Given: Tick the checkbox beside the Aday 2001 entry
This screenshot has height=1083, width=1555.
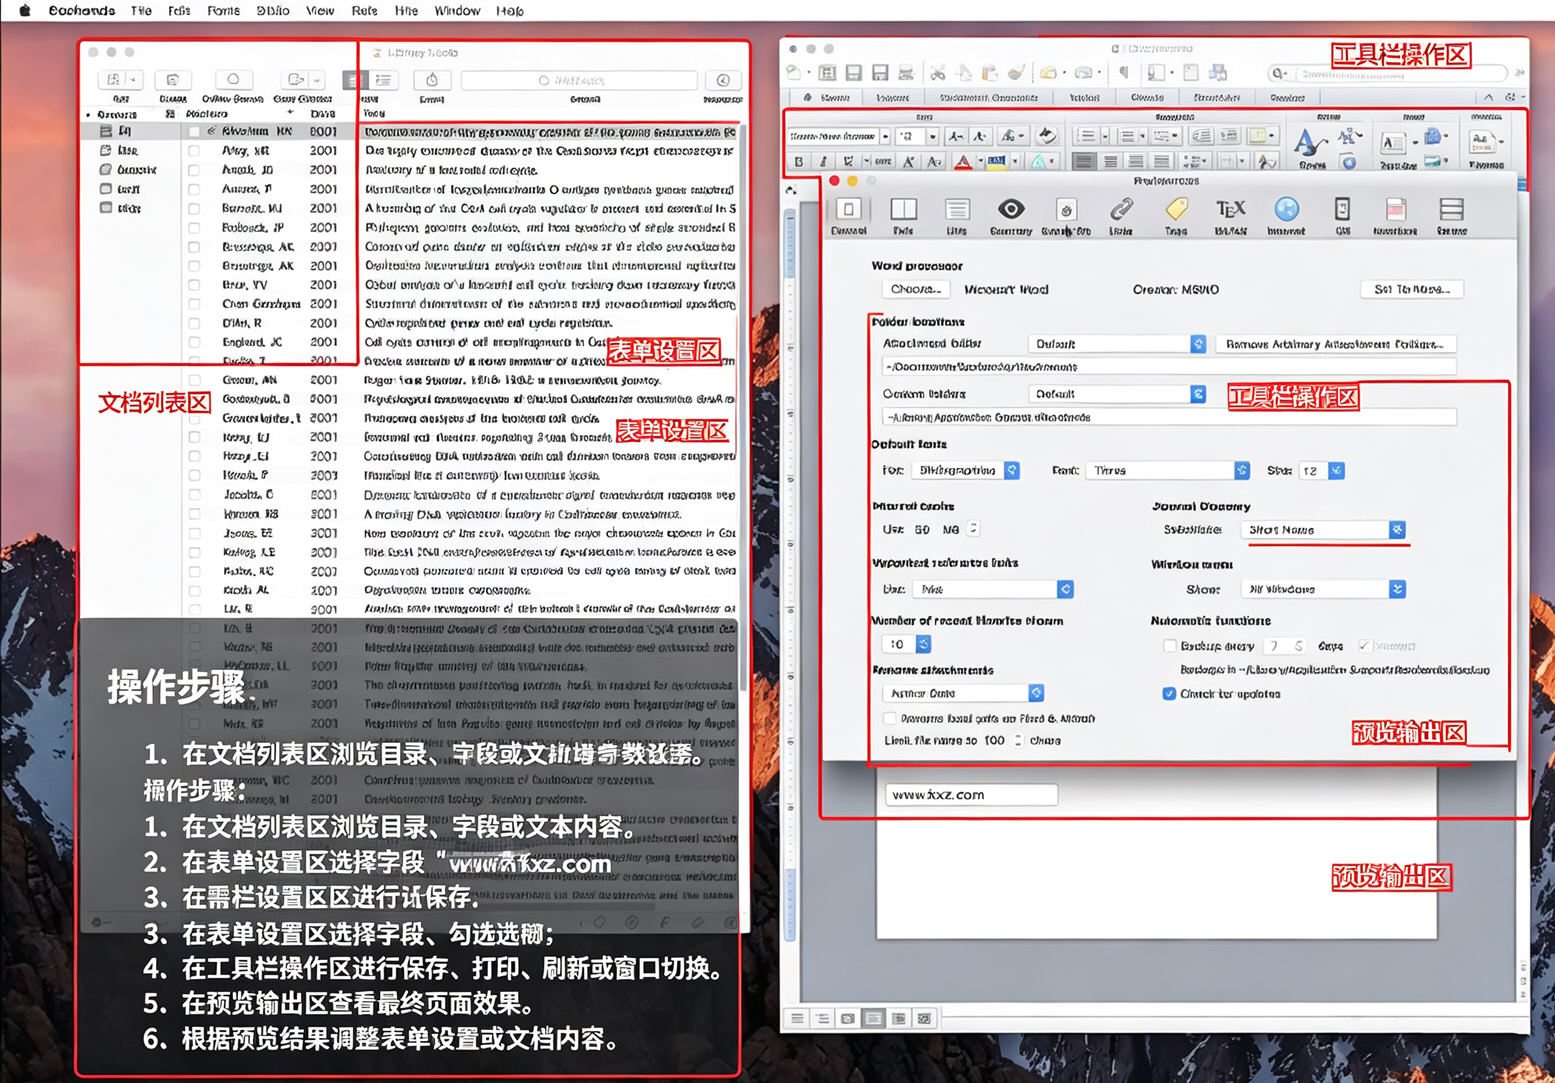Looking at the screenshot, I should click(x=194, y=150).
